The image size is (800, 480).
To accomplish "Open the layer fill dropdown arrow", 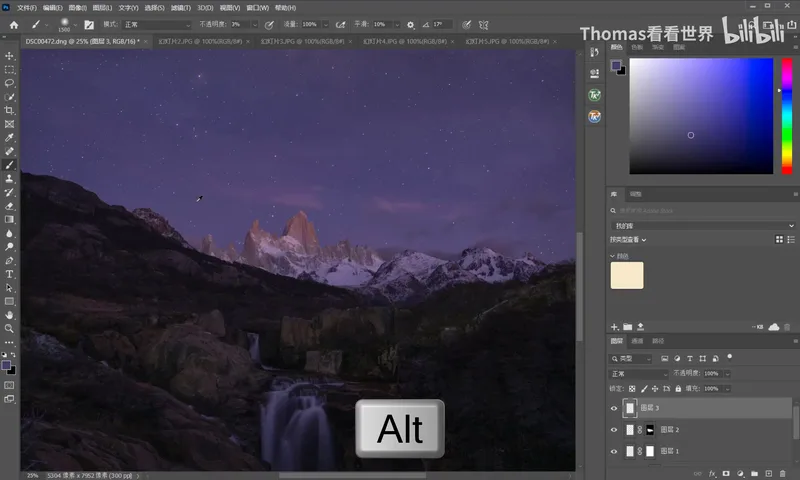I will (727, 389).
